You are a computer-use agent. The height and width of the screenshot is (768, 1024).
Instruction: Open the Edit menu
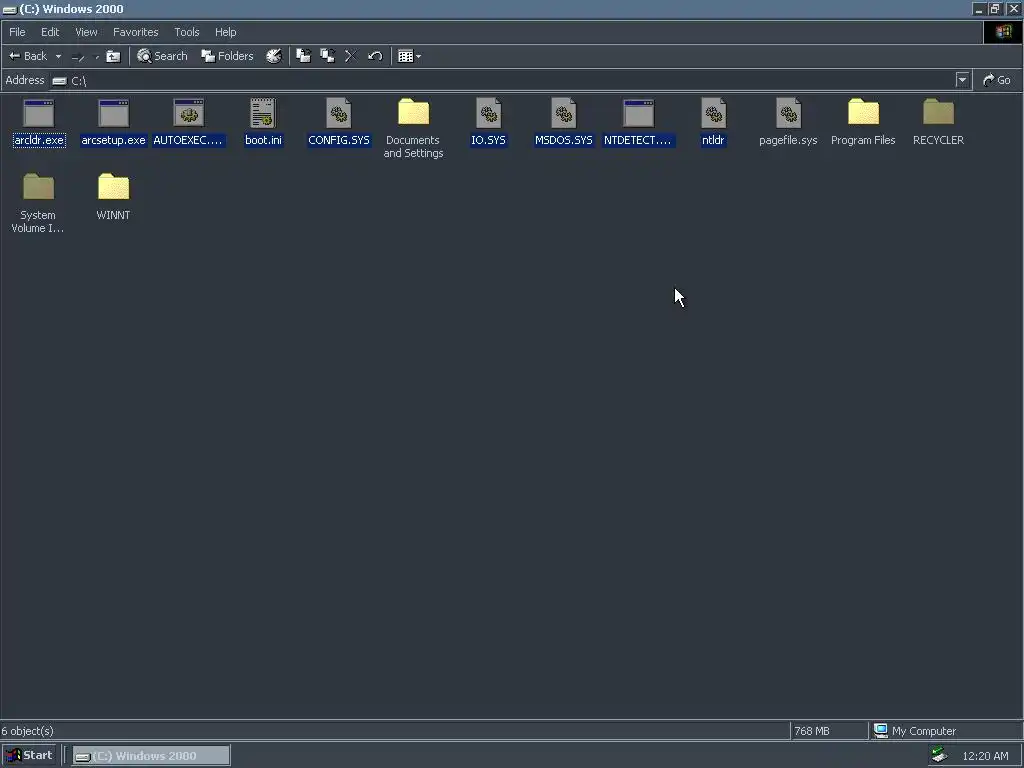(x=50, y=32)
